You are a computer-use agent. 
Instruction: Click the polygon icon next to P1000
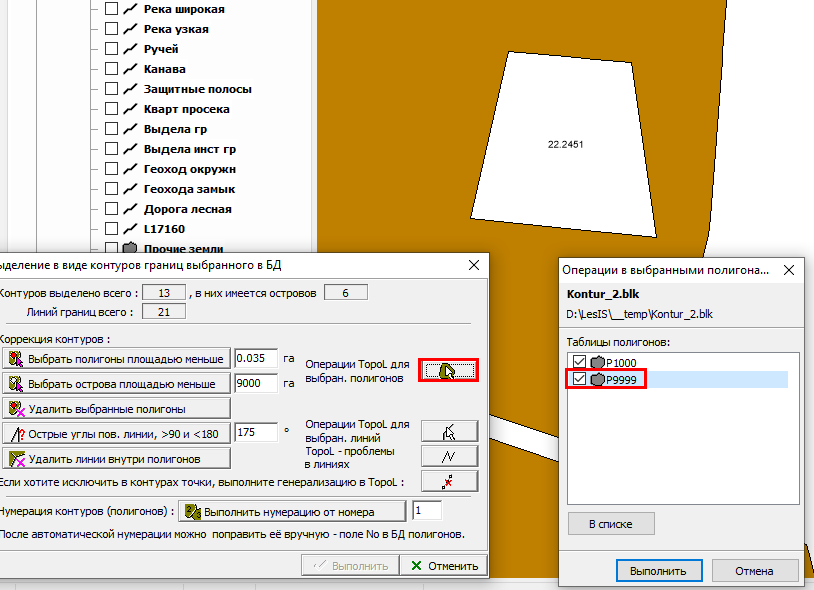598,362
